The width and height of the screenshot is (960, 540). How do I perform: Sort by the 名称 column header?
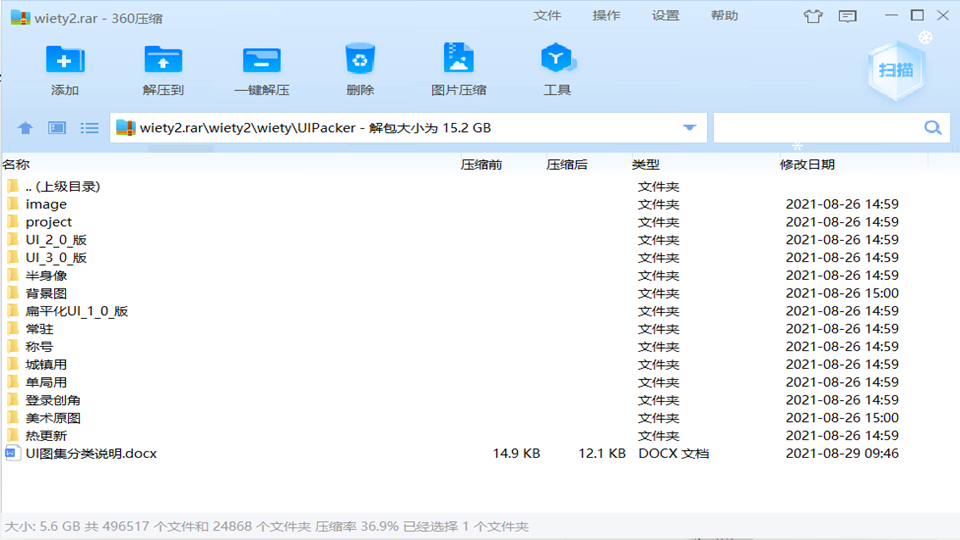[17, 164]
